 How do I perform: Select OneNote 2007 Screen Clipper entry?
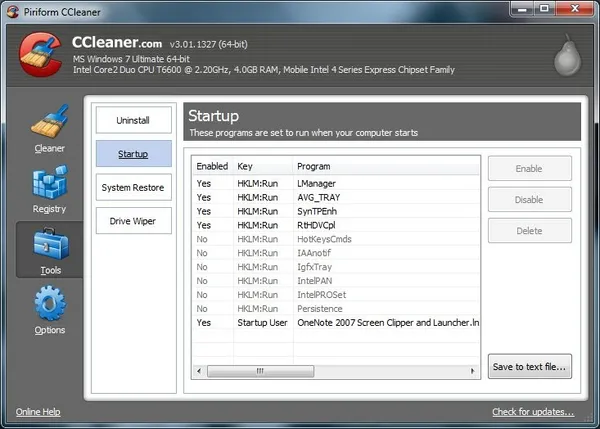click(x=336, y=323)
